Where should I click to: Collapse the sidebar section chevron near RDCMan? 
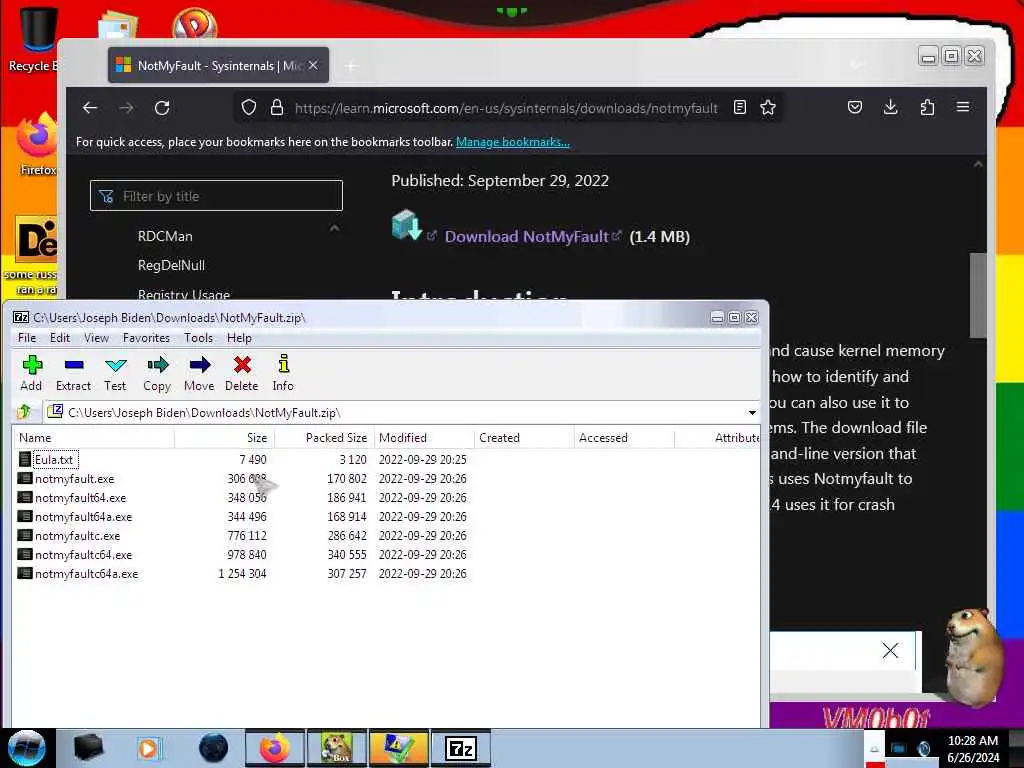334,229
